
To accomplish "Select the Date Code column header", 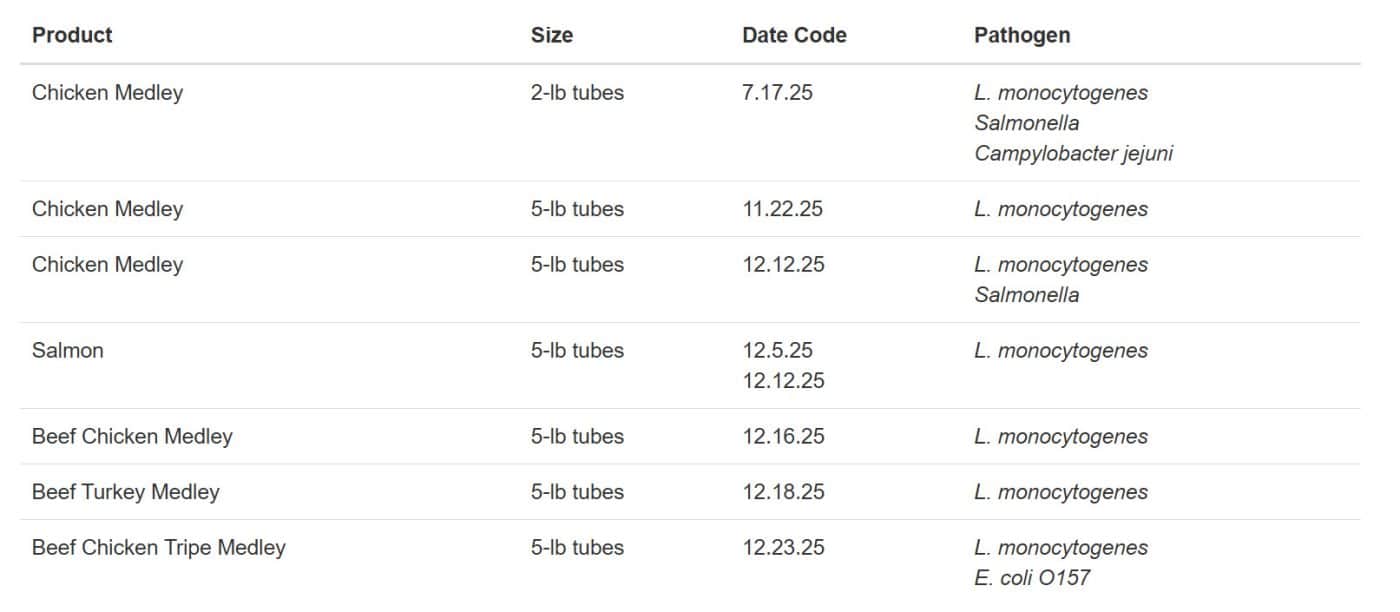I will pyautogui.click(x=794, y=35).
